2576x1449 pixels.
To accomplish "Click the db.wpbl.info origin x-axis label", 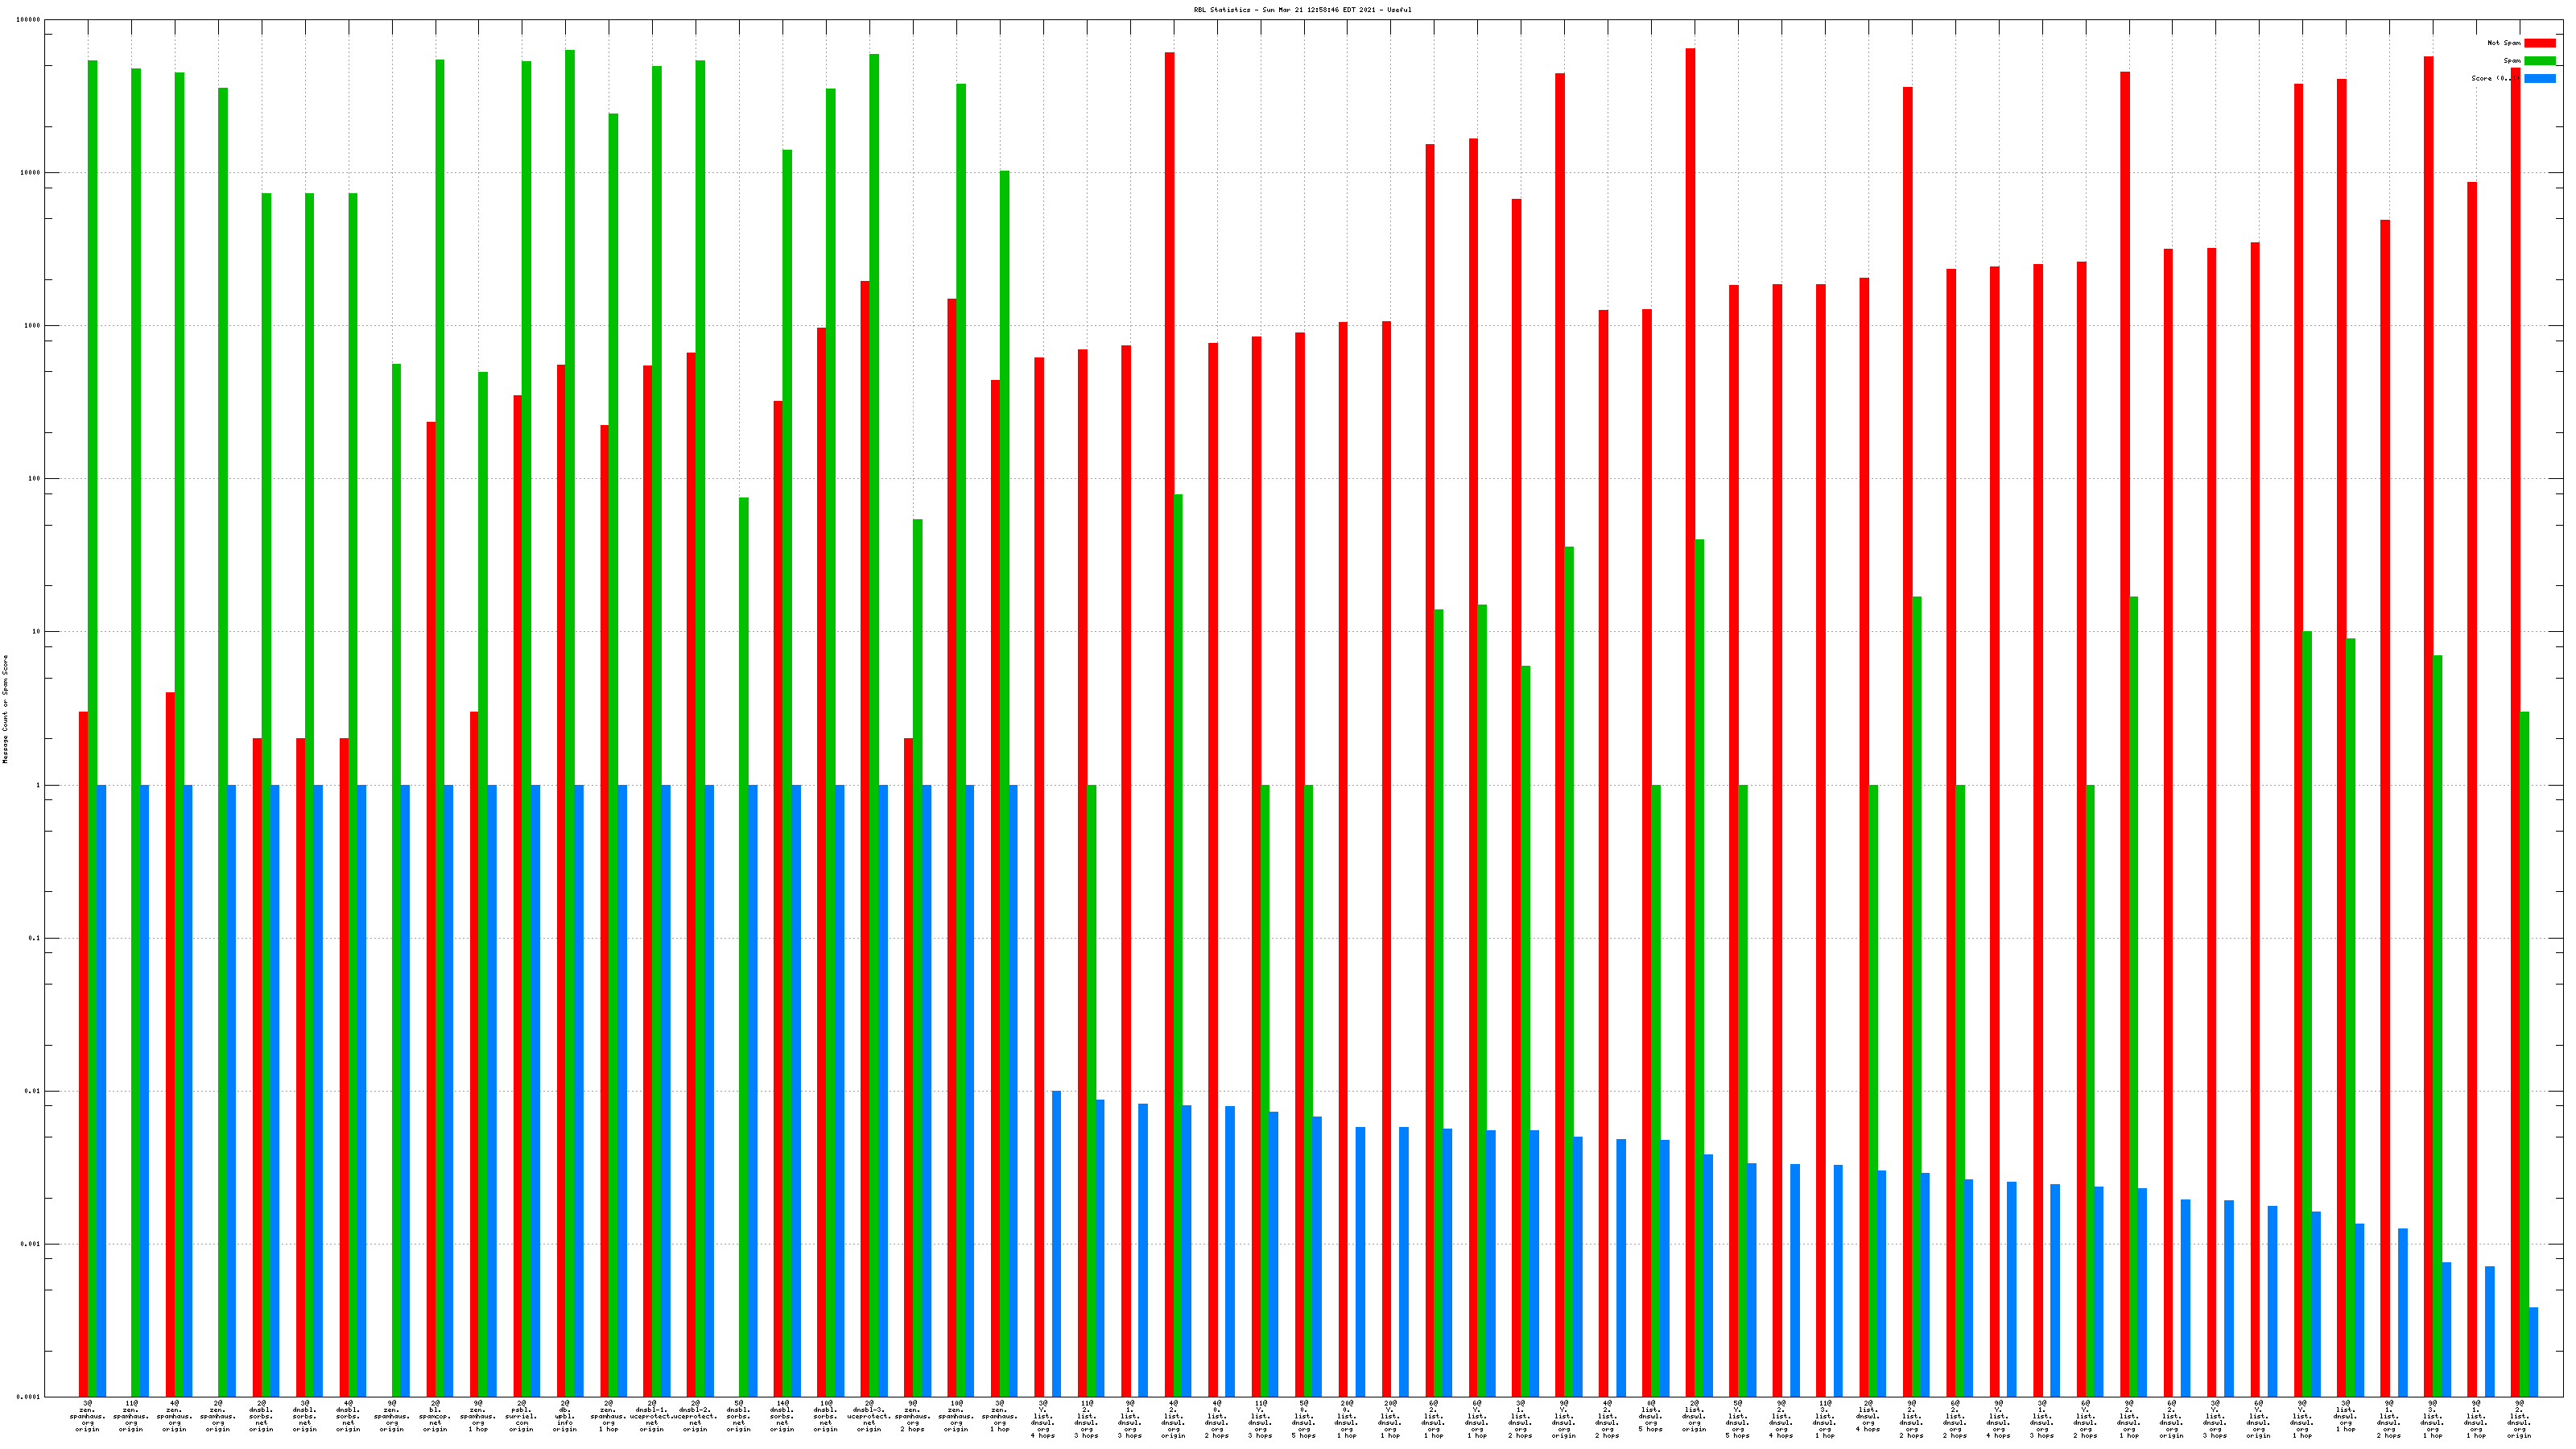I will (x=565, y=1416).
